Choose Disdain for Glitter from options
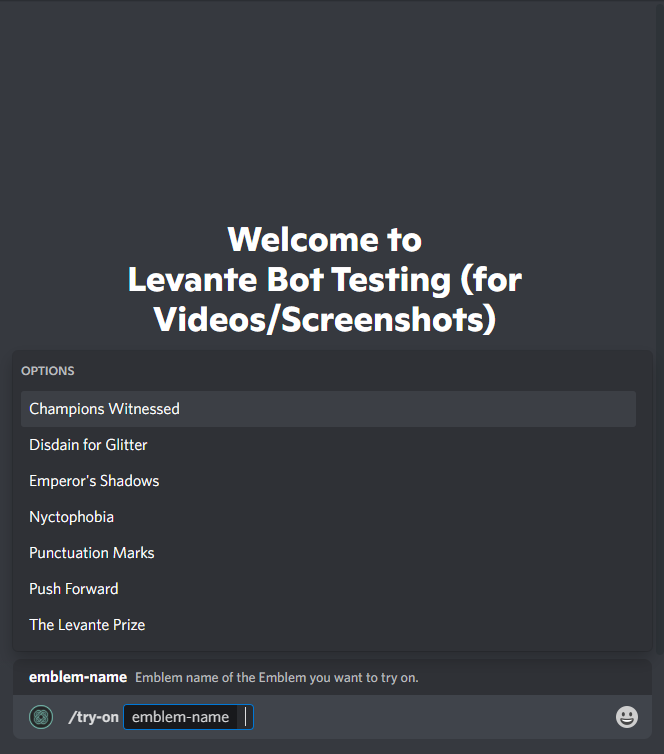 coord(328,445)
